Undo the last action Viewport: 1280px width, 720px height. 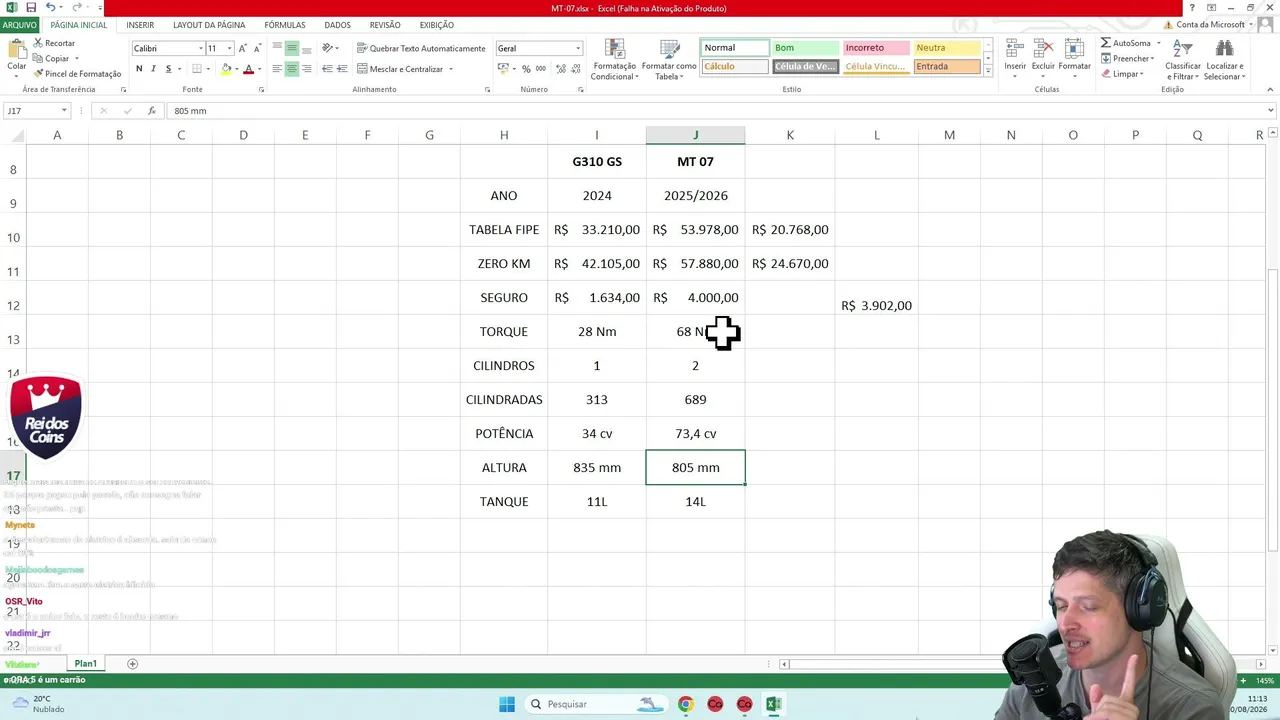coord(50,8)
